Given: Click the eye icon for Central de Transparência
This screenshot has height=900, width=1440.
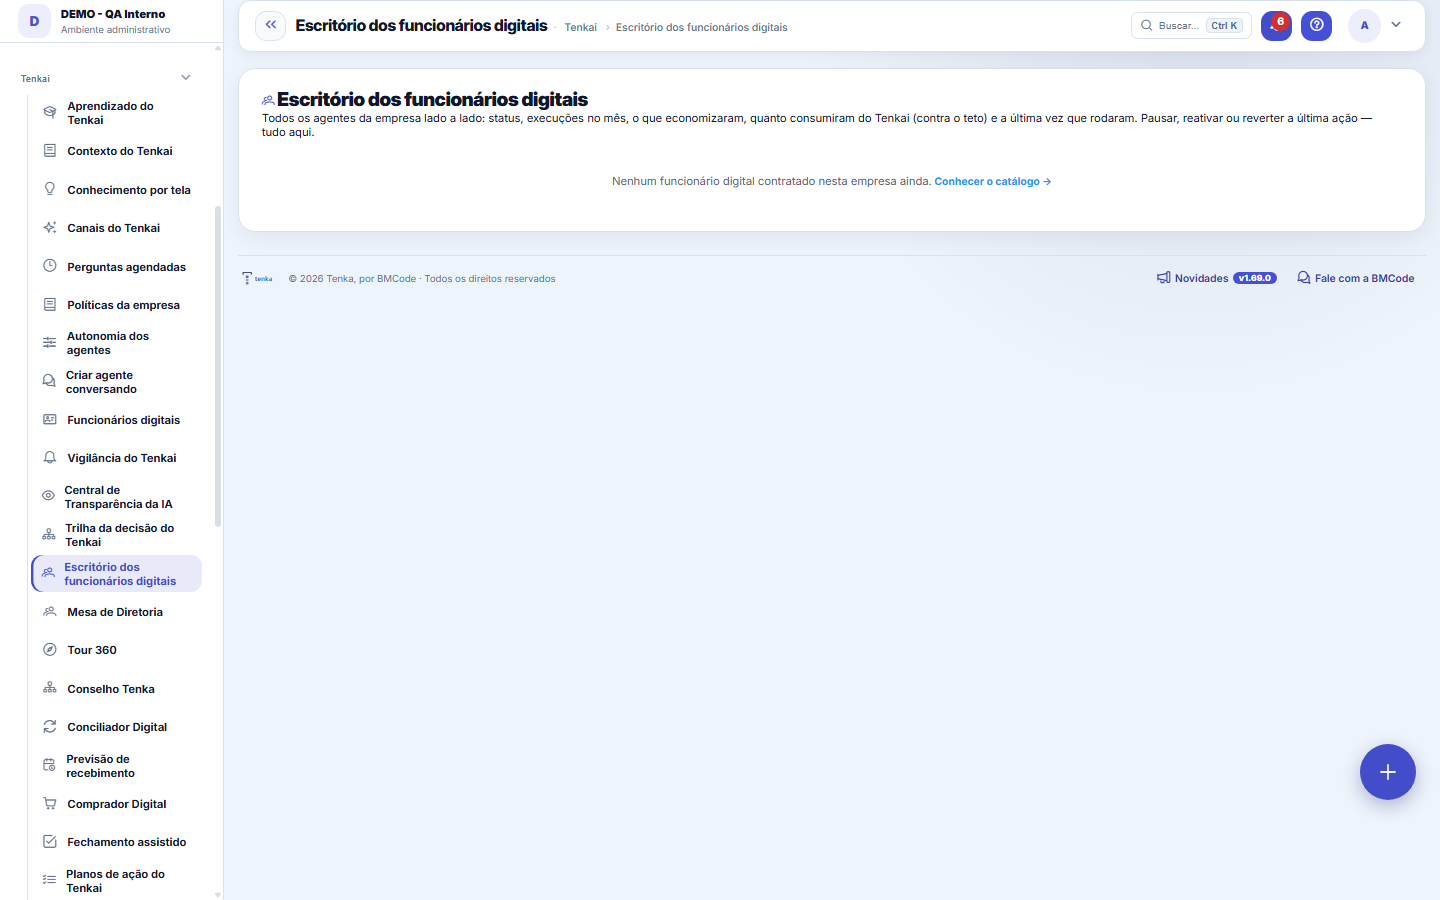Looking at the screenshot, I should pyautogui.click(x=48, y=496).
